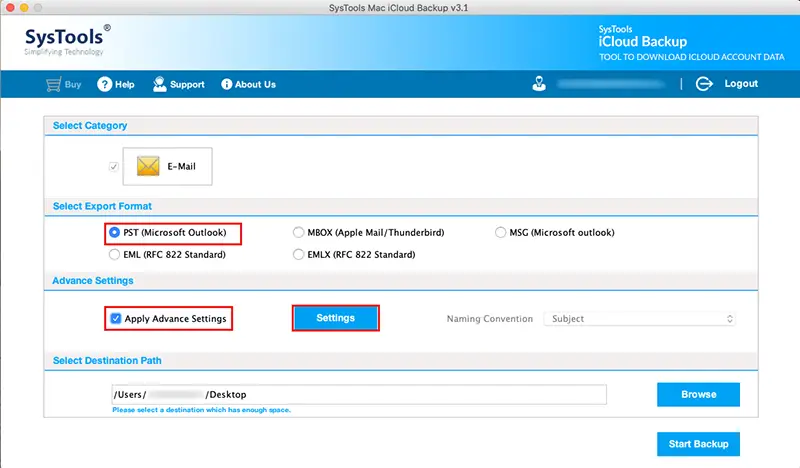Click the iCloud Backup title text
The height and width of the screenshot is (468, 800).
pyautogui.click(x=642, y=41)
